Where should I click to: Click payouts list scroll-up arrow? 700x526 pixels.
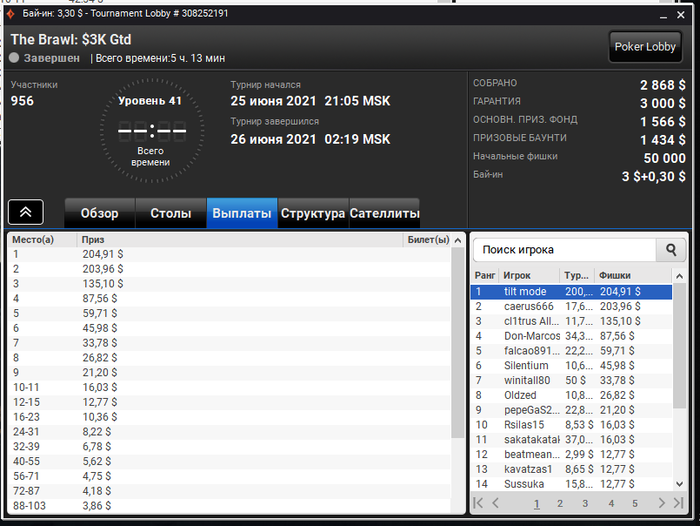point(458,241)
